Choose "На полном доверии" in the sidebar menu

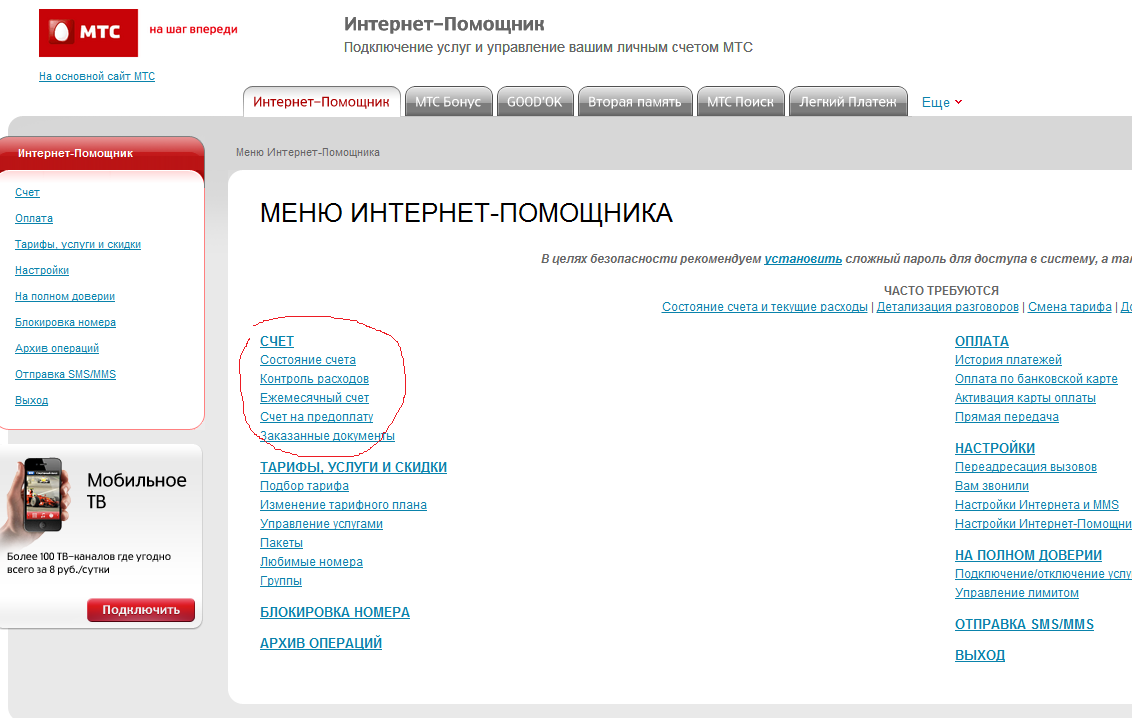point(65,296)
